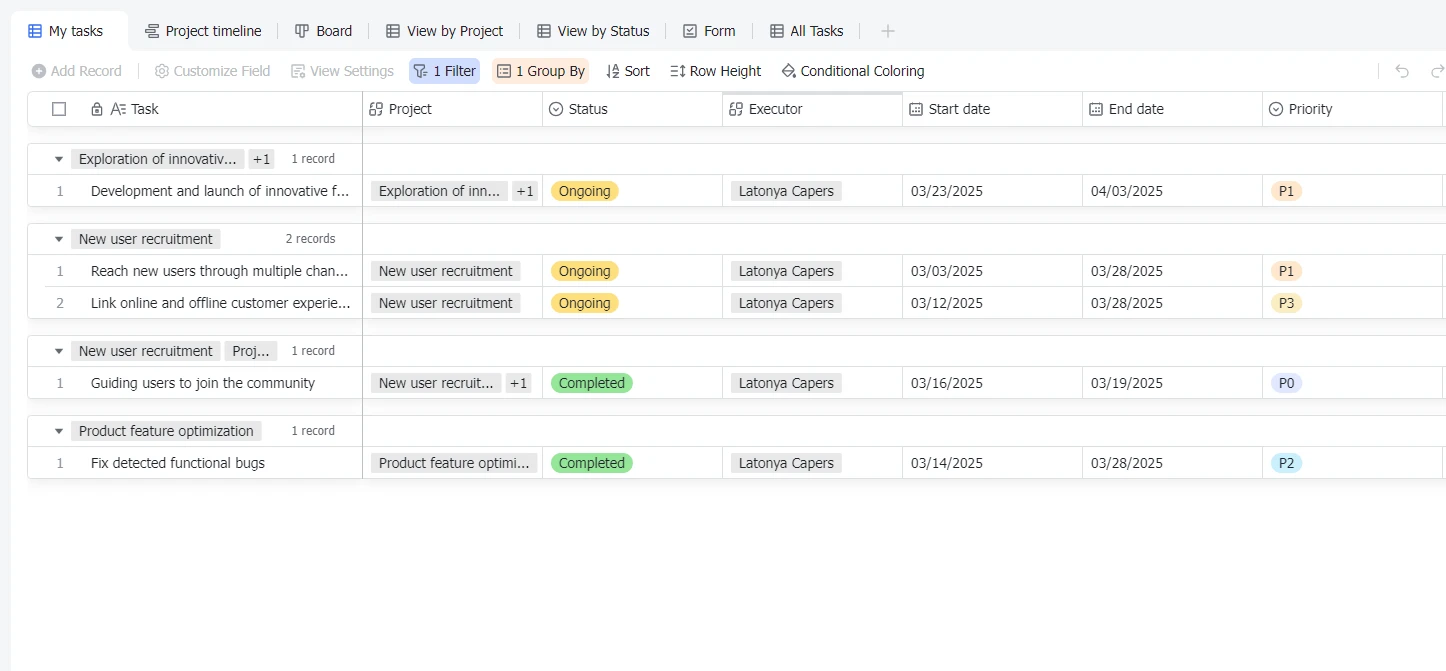This screenshot has height=671, width=1446.
Task: Click the select icon in Priority header
Action: click(1276, 109)
